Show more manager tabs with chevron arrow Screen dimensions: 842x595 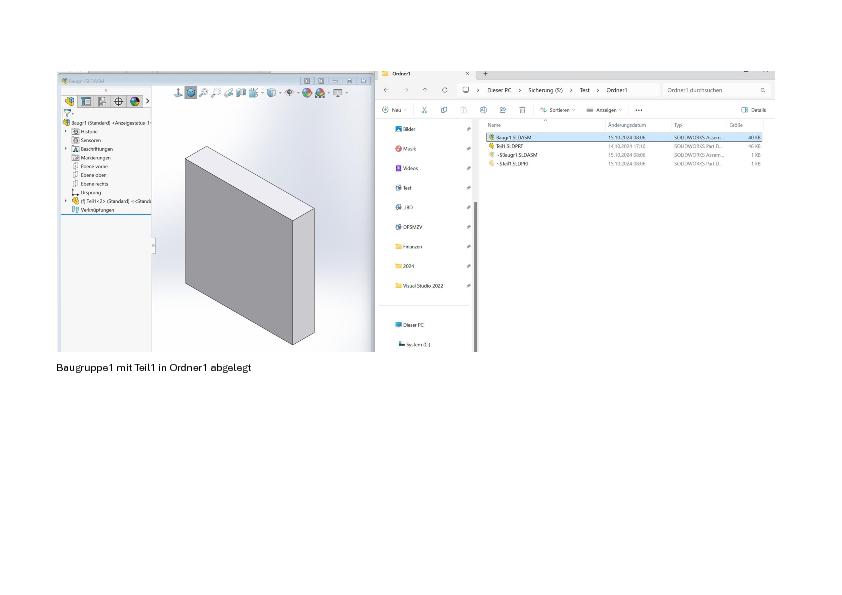pos(148,101)
